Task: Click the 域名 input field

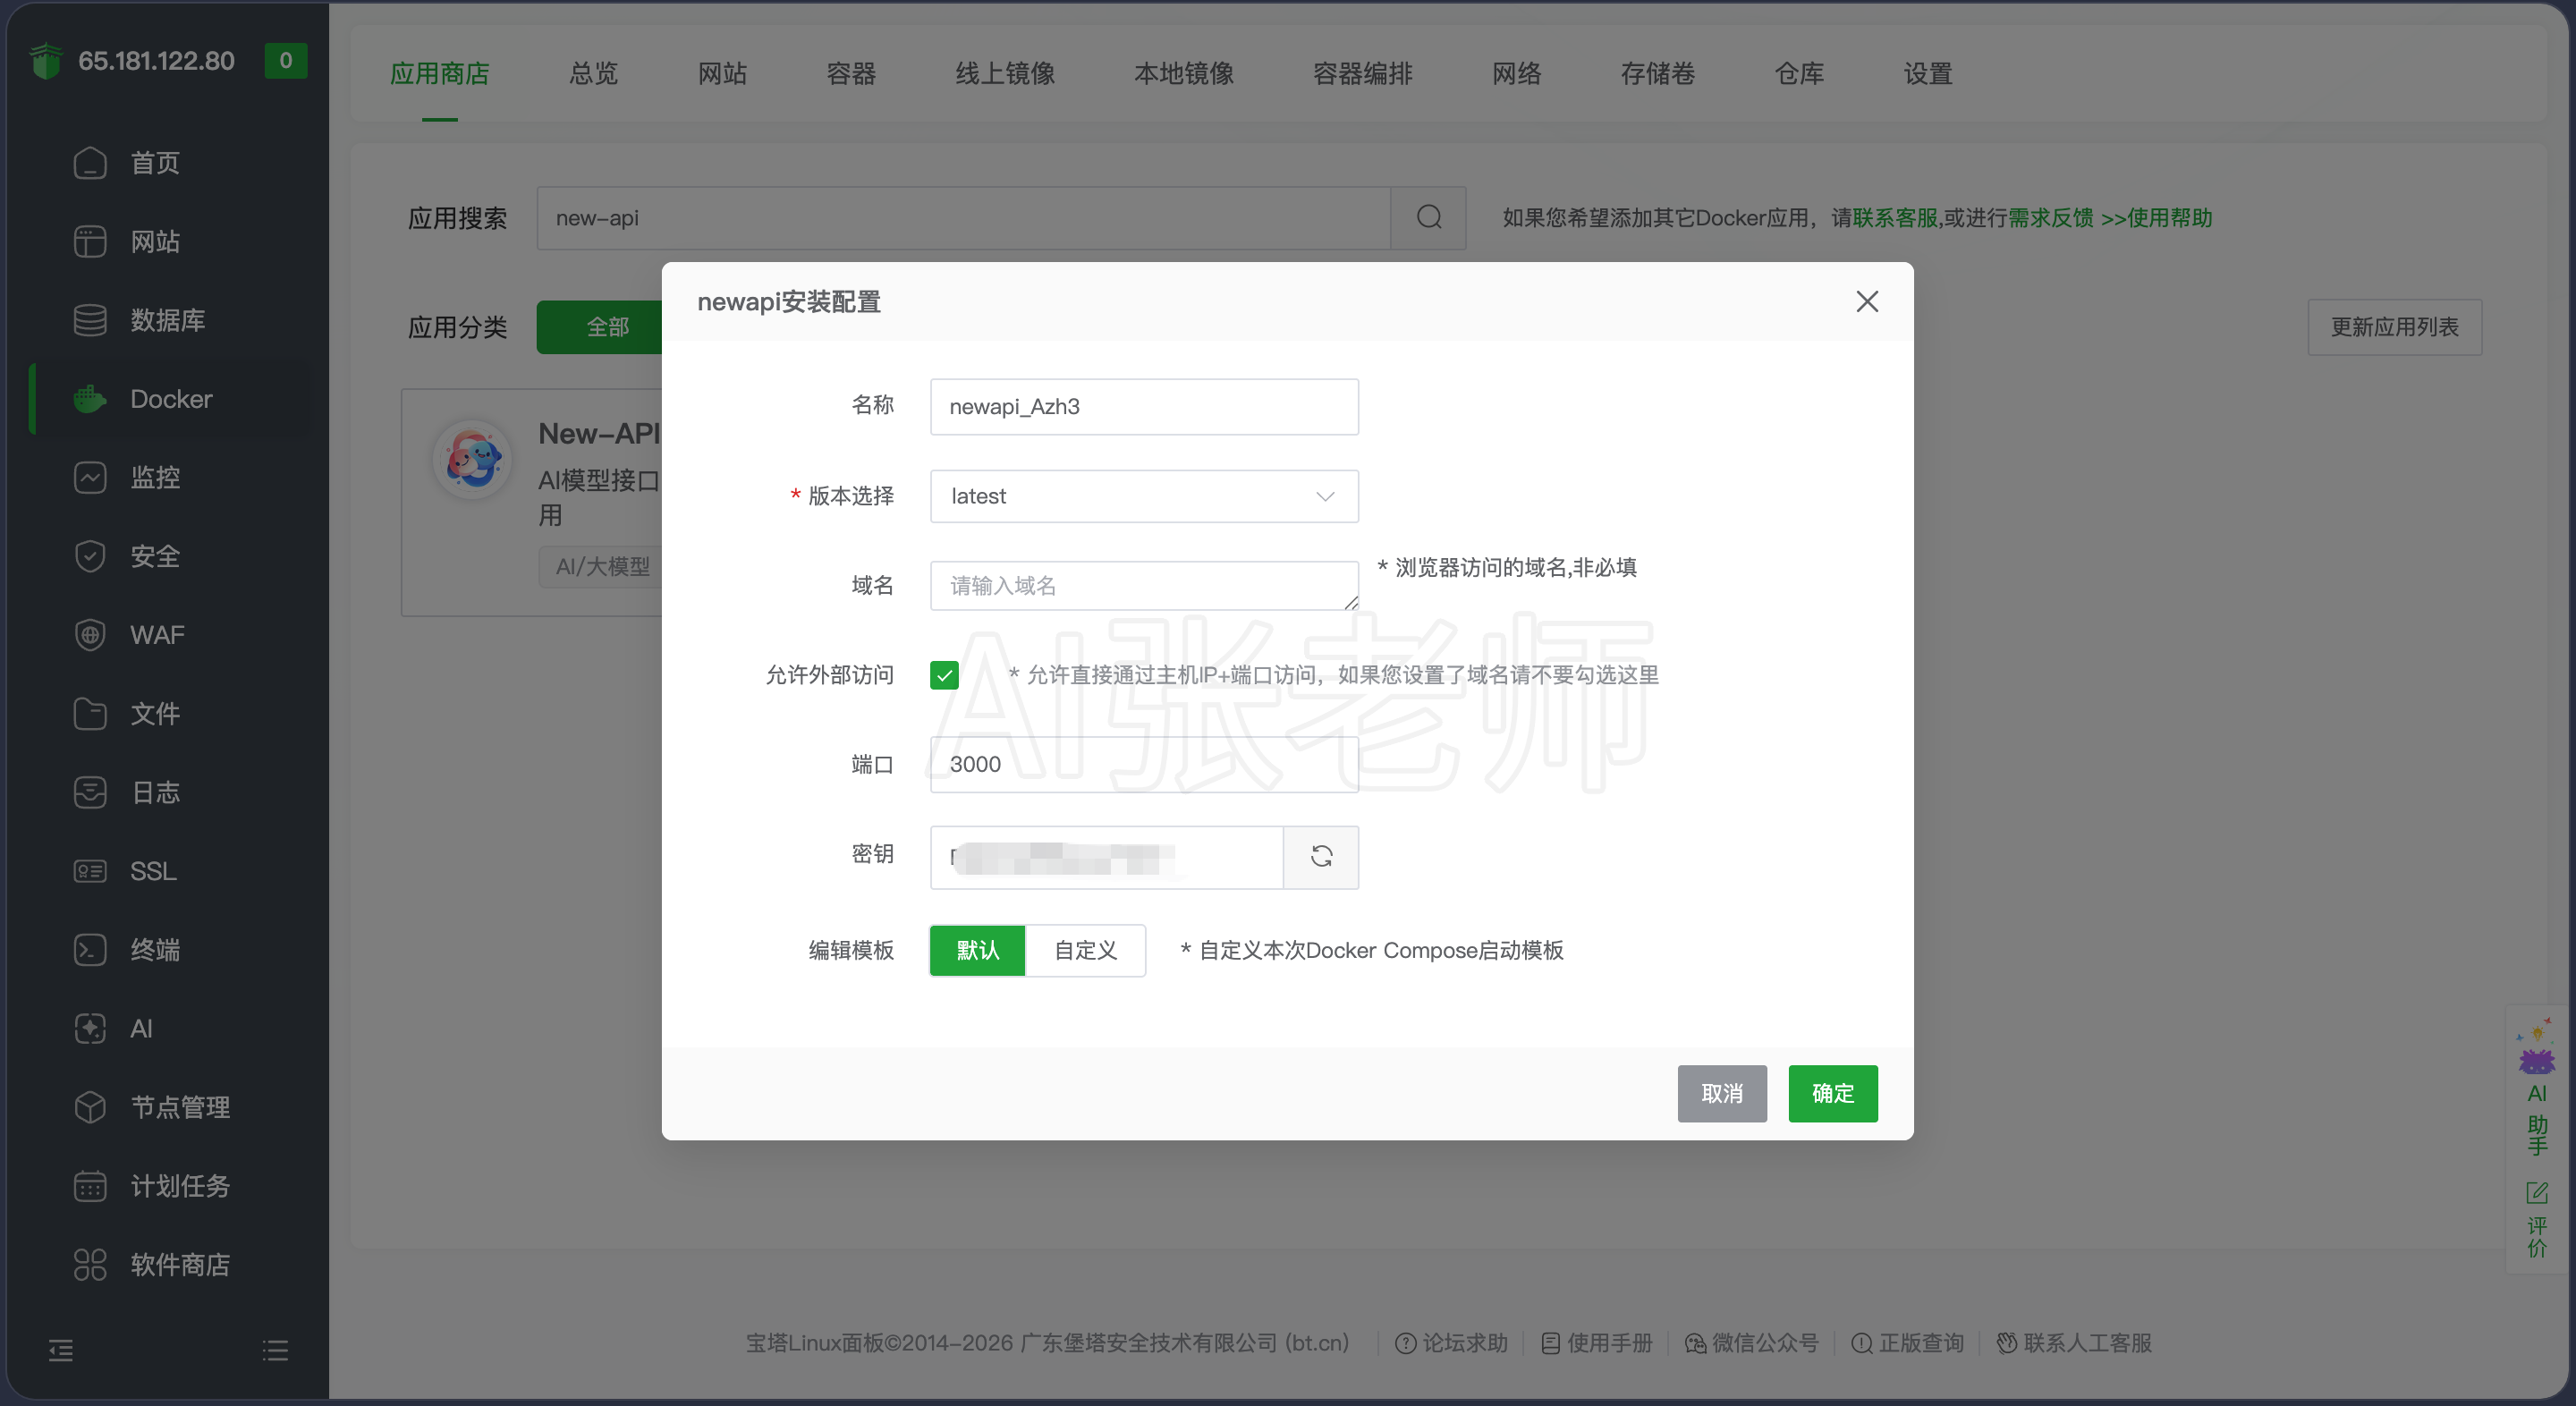Action: [x=1144, y=586]
